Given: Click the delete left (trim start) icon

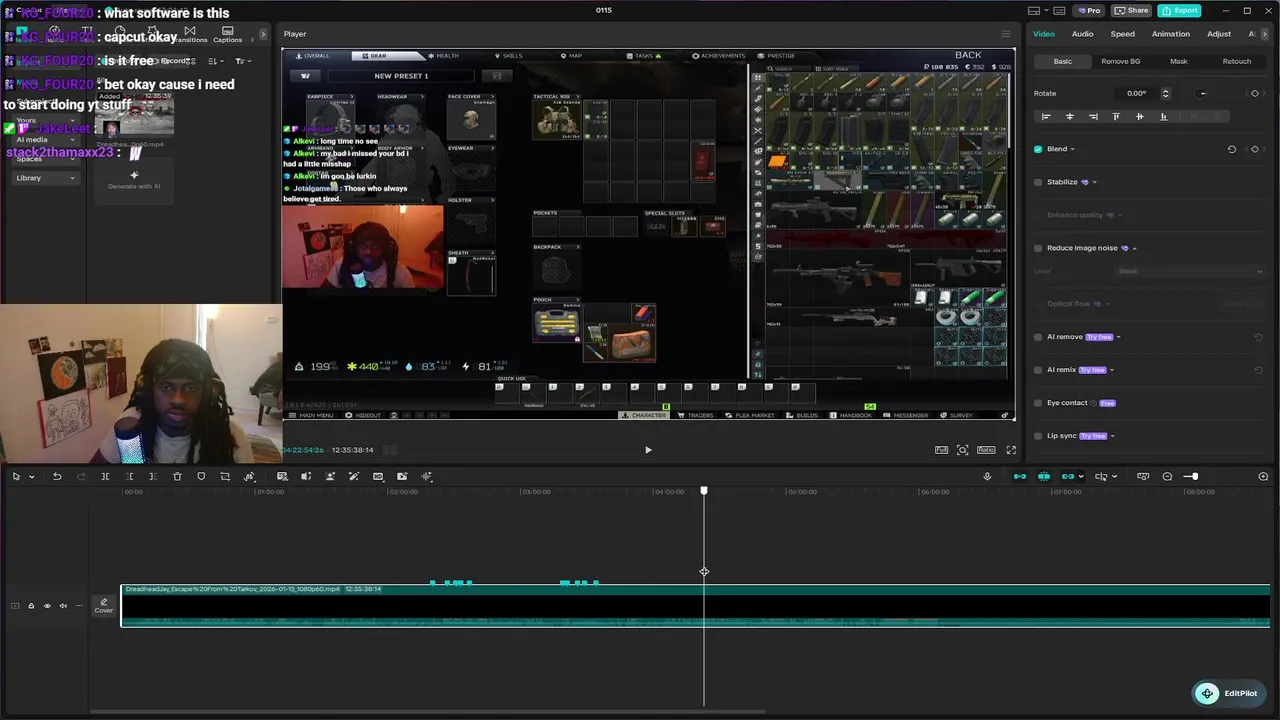Looking at the screenshot, I should tap(129, 476).
